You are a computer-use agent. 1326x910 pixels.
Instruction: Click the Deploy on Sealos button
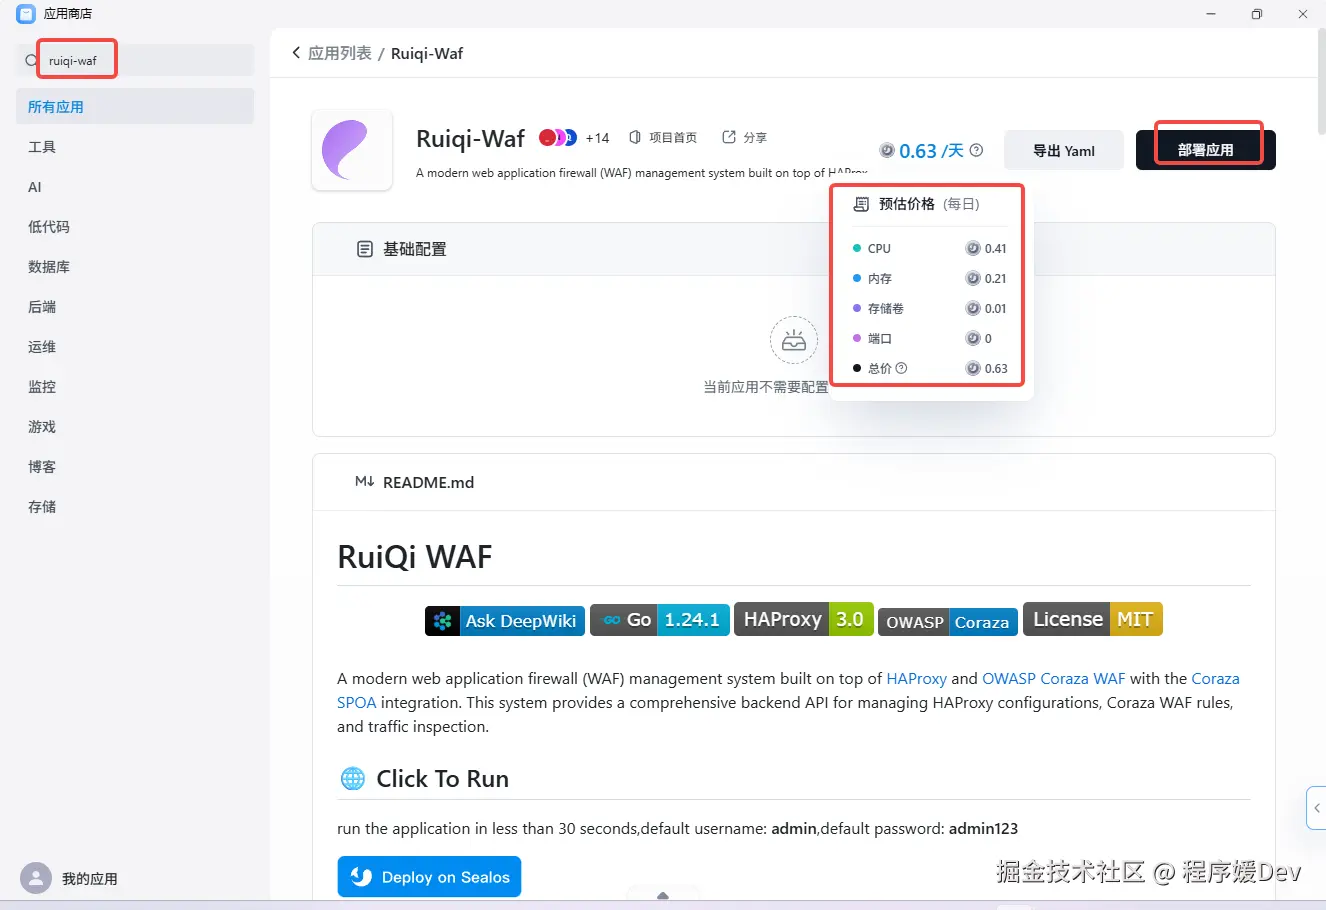coord(429,877)
